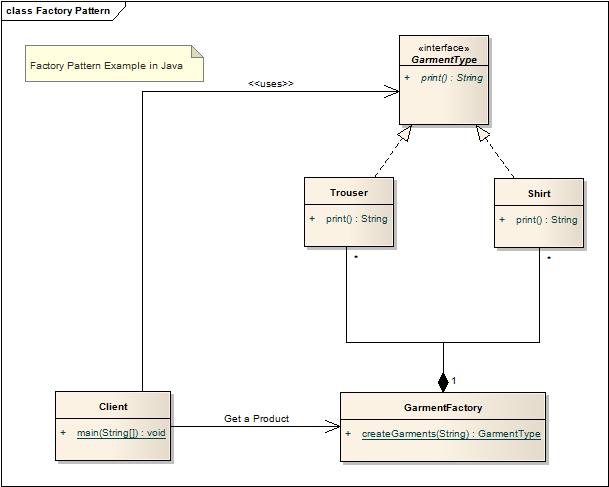Screen dimensions: 609x487
Task: Click the realization arrowhead above Shirt
Action: coord(483,134)
